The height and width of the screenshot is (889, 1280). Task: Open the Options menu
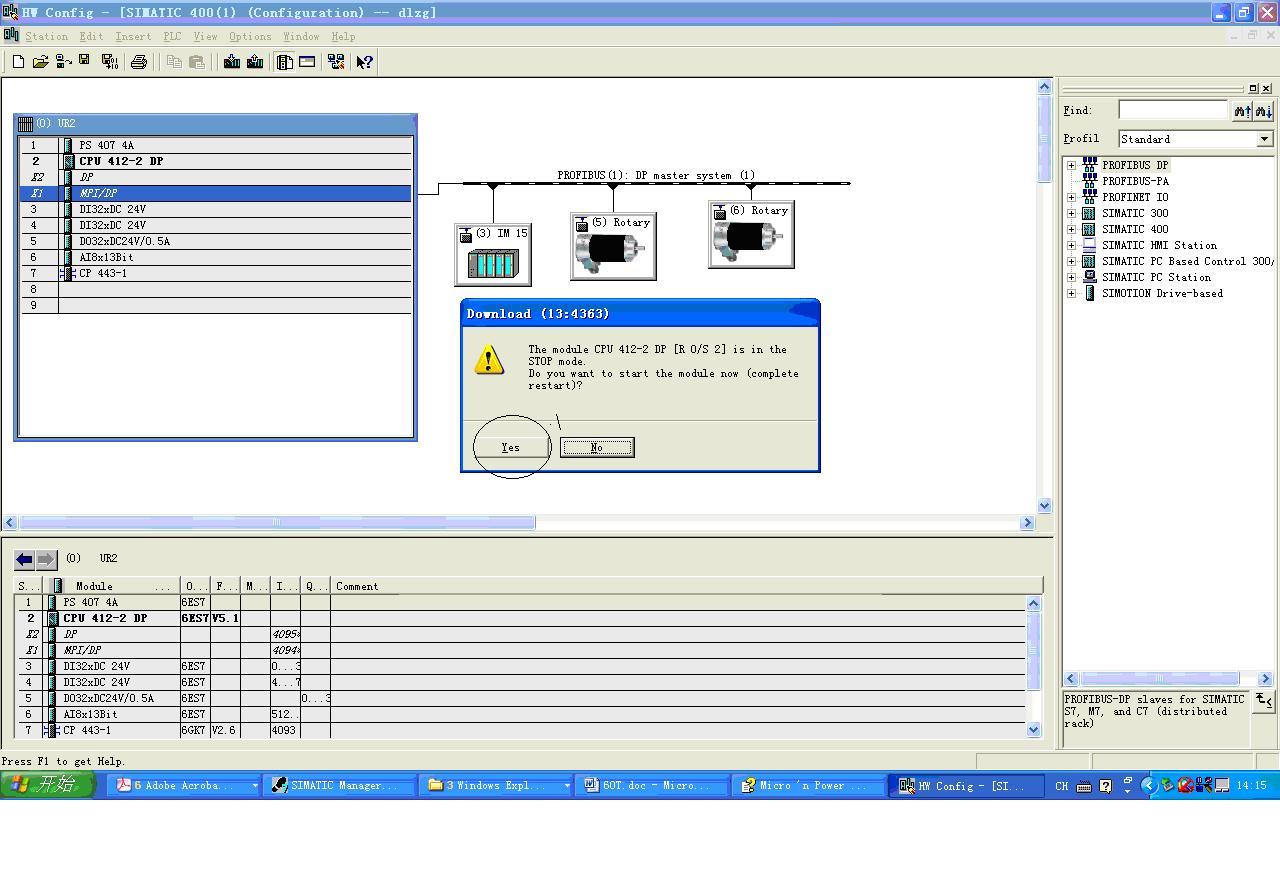click(x=250, y=36)
